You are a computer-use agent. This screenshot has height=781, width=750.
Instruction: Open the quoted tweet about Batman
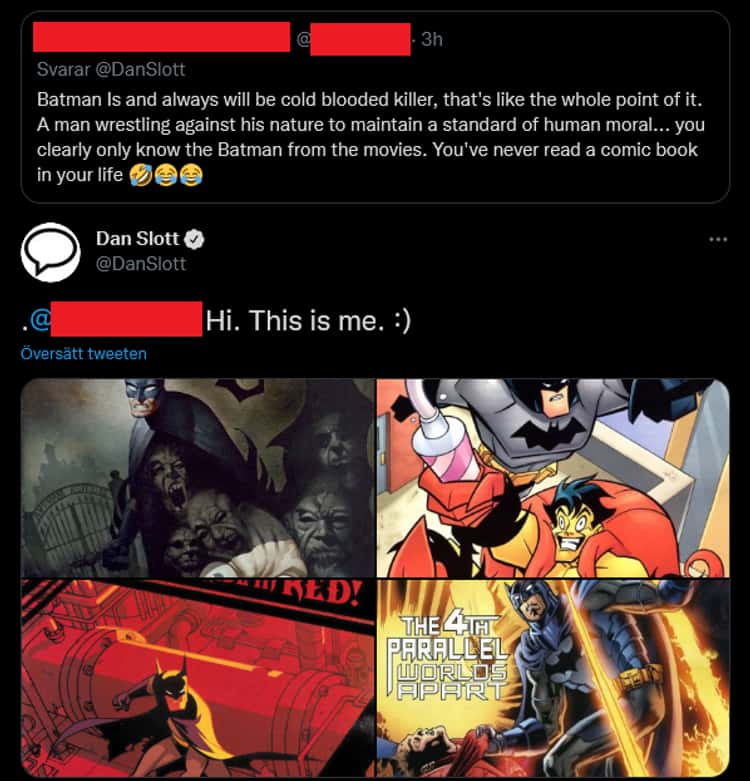[375, 107]
